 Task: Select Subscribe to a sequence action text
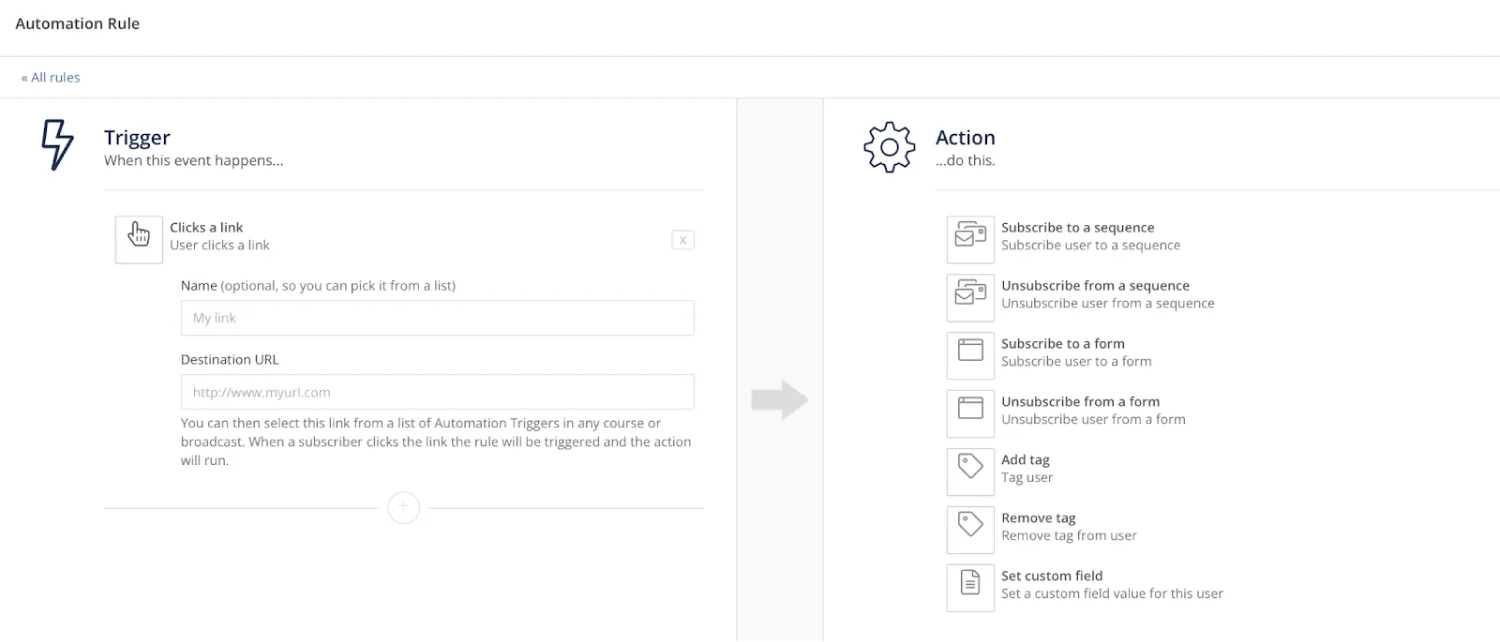tap(1077, 228)
